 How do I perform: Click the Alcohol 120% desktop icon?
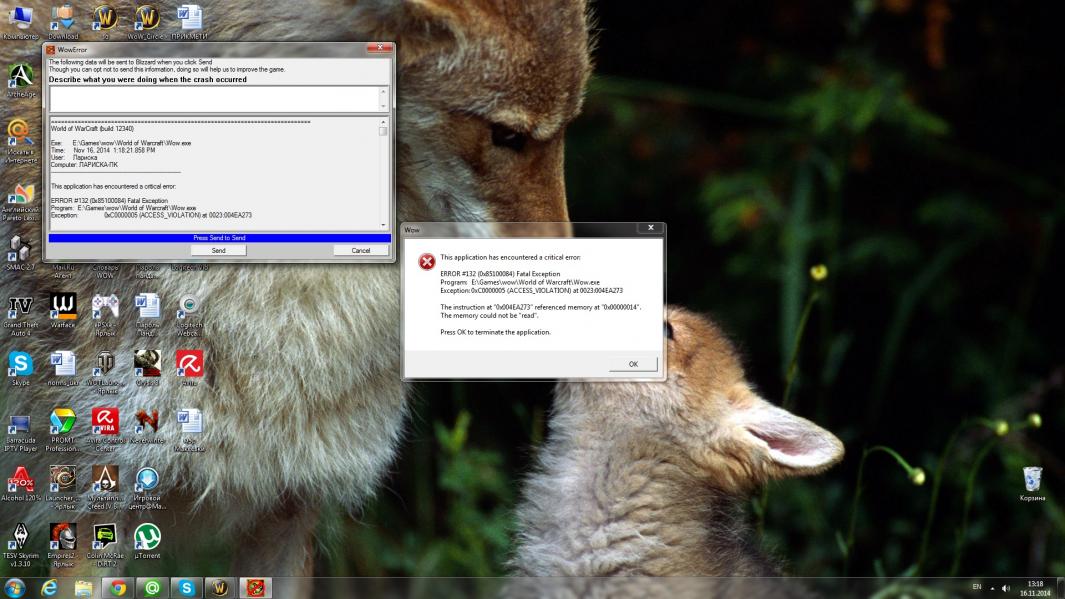pos(20,480)
